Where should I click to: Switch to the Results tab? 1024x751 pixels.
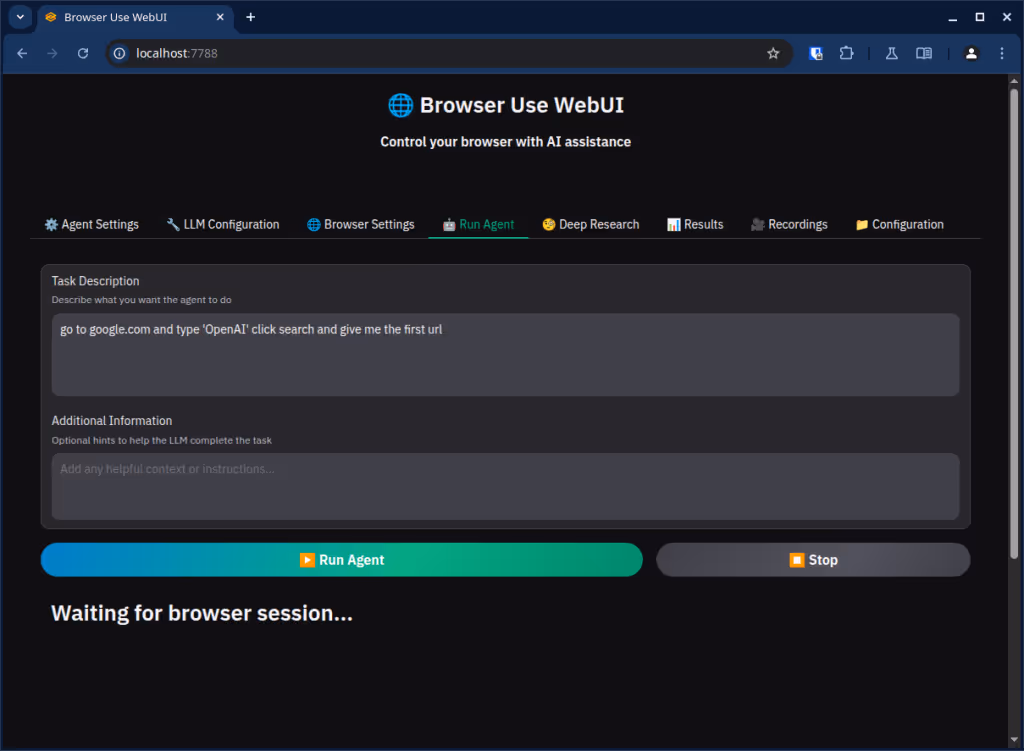click(695, 224)
